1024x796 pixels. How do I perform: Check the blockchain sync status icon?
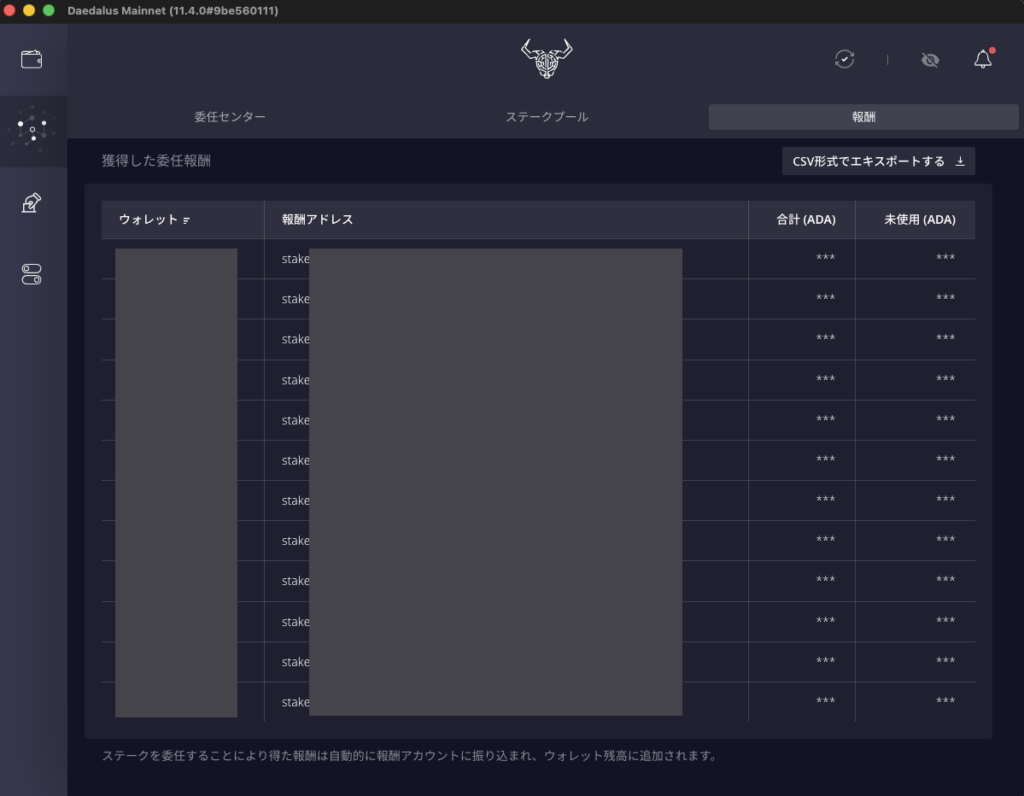(x=844, y=59)
